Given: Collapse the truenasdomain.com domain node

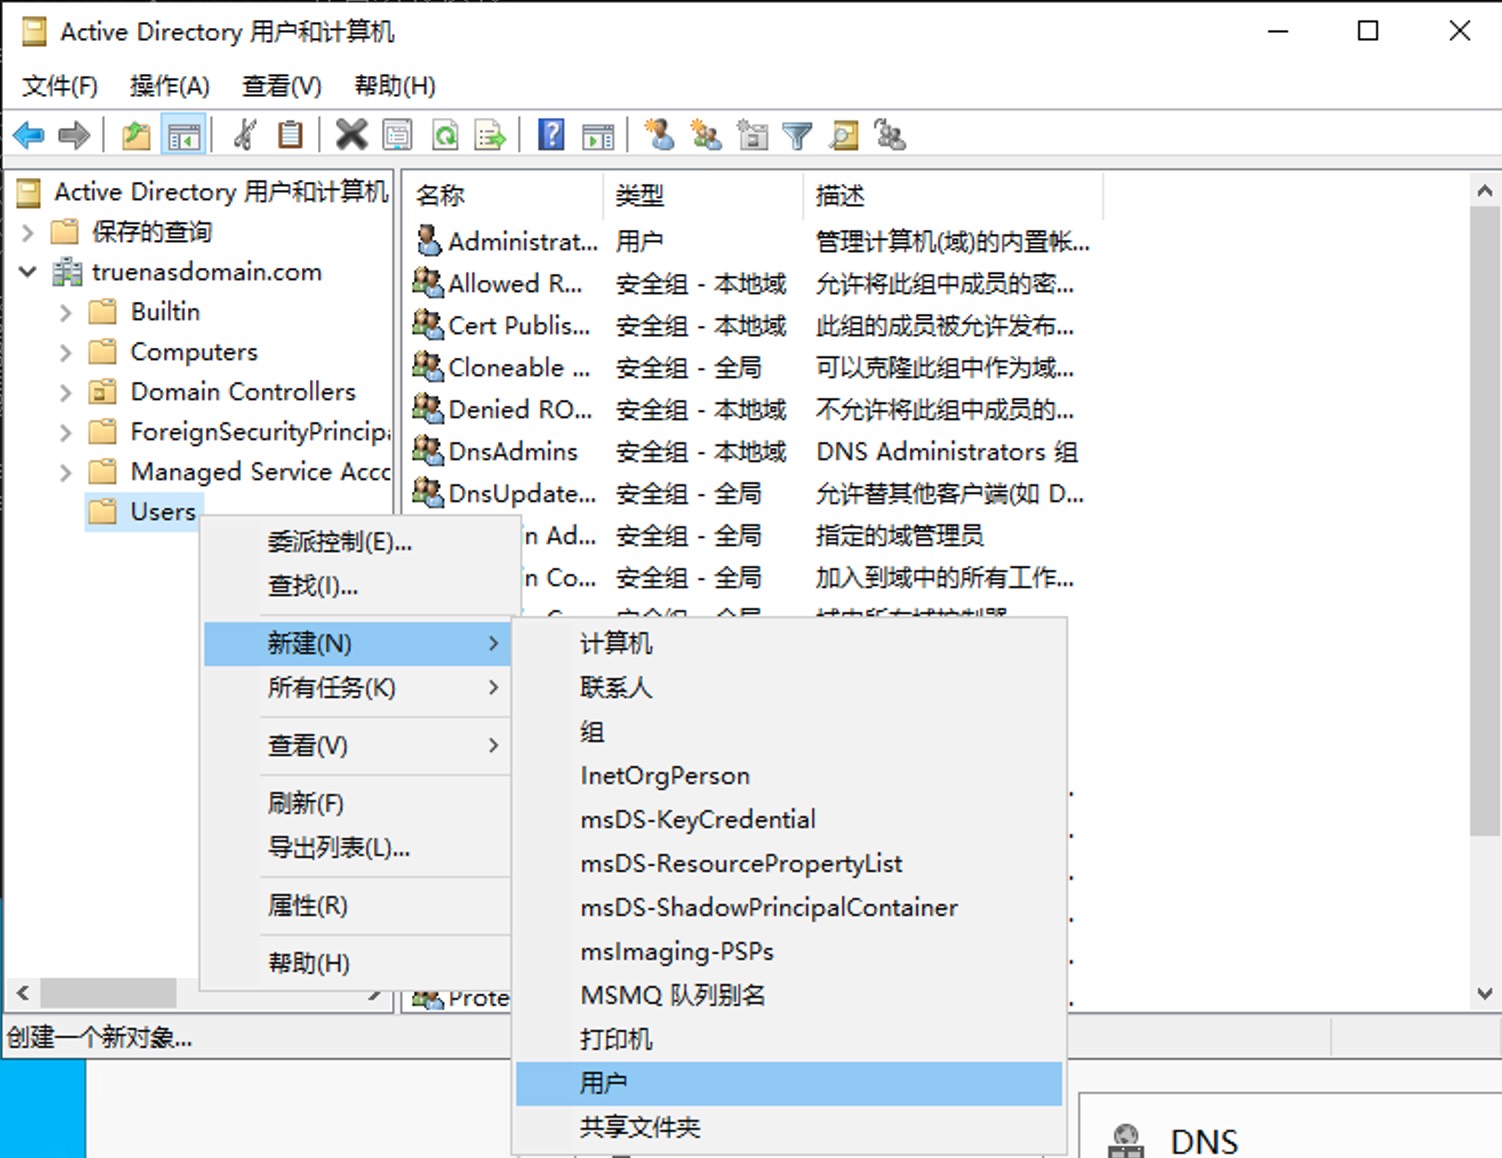Looking at the screenshot, I should [x=28, y=272].
